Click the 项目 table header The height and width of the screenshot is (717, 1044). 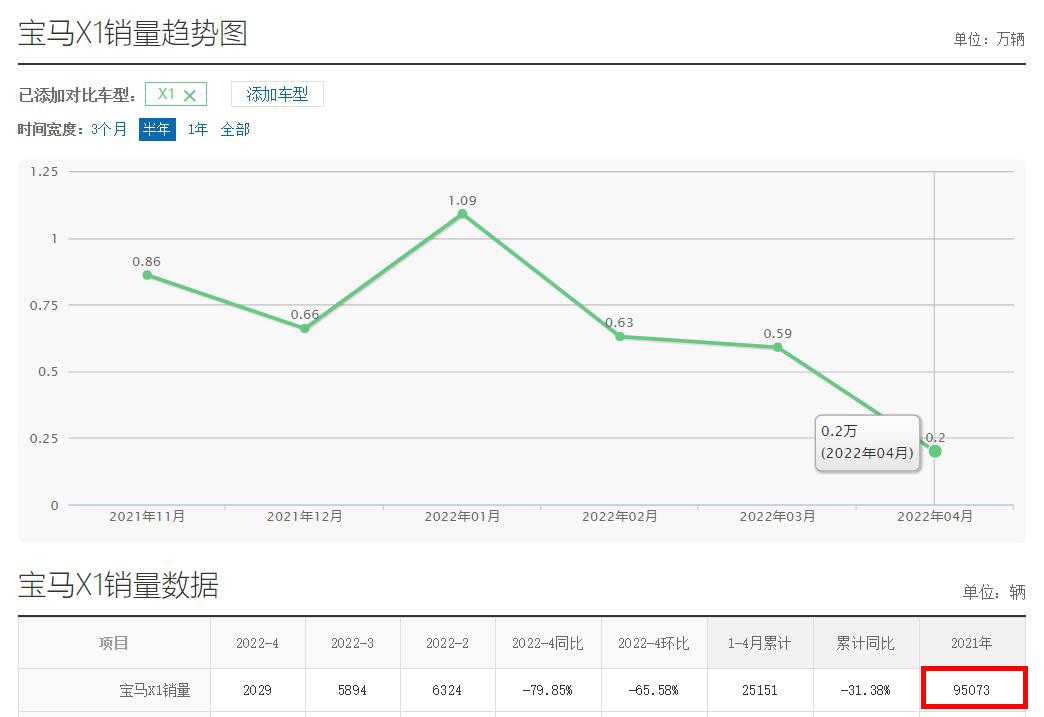tap(114, 643)
